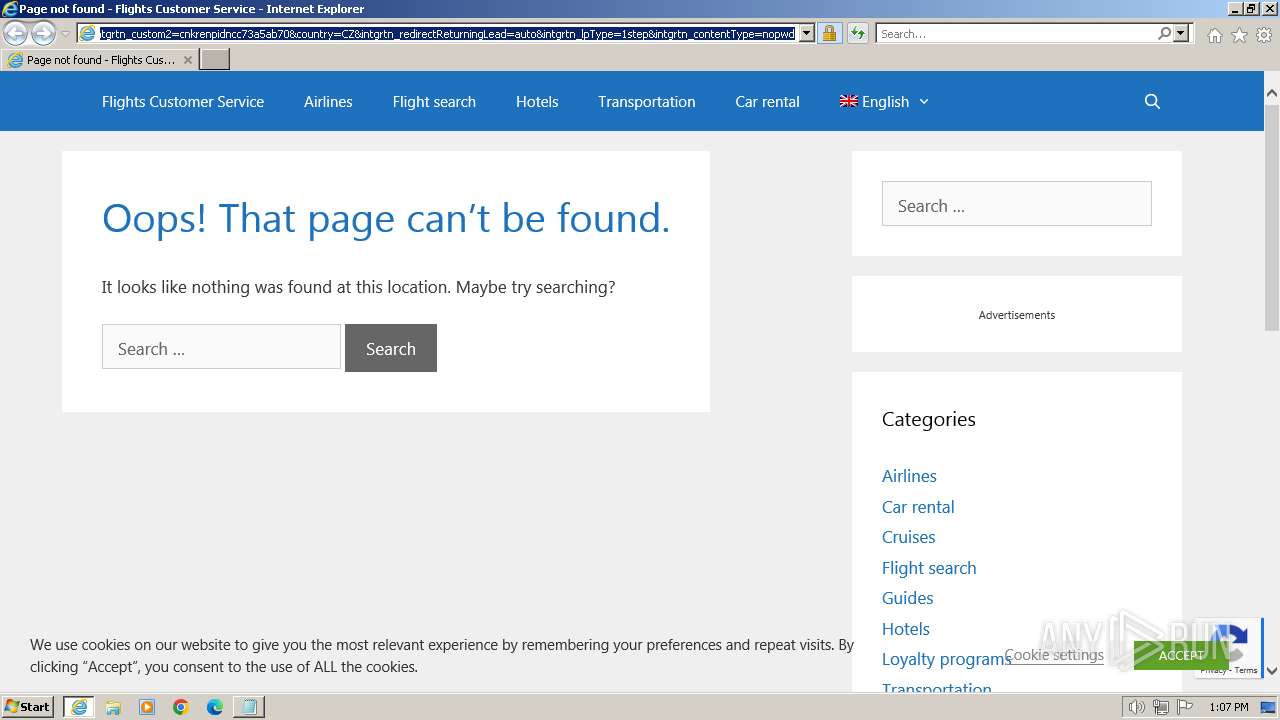Open the notepad-style taskbar icon

tap(249, 707)
